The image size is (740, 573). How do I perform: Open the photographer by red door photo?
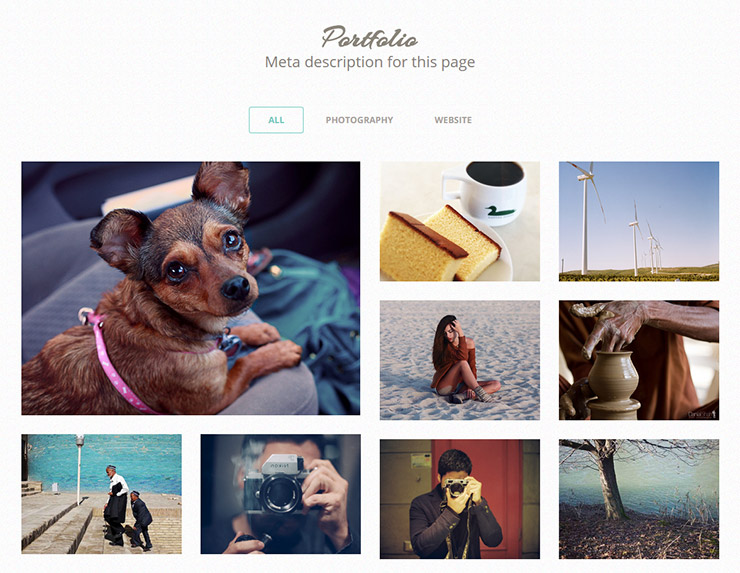tap(460, 499)
